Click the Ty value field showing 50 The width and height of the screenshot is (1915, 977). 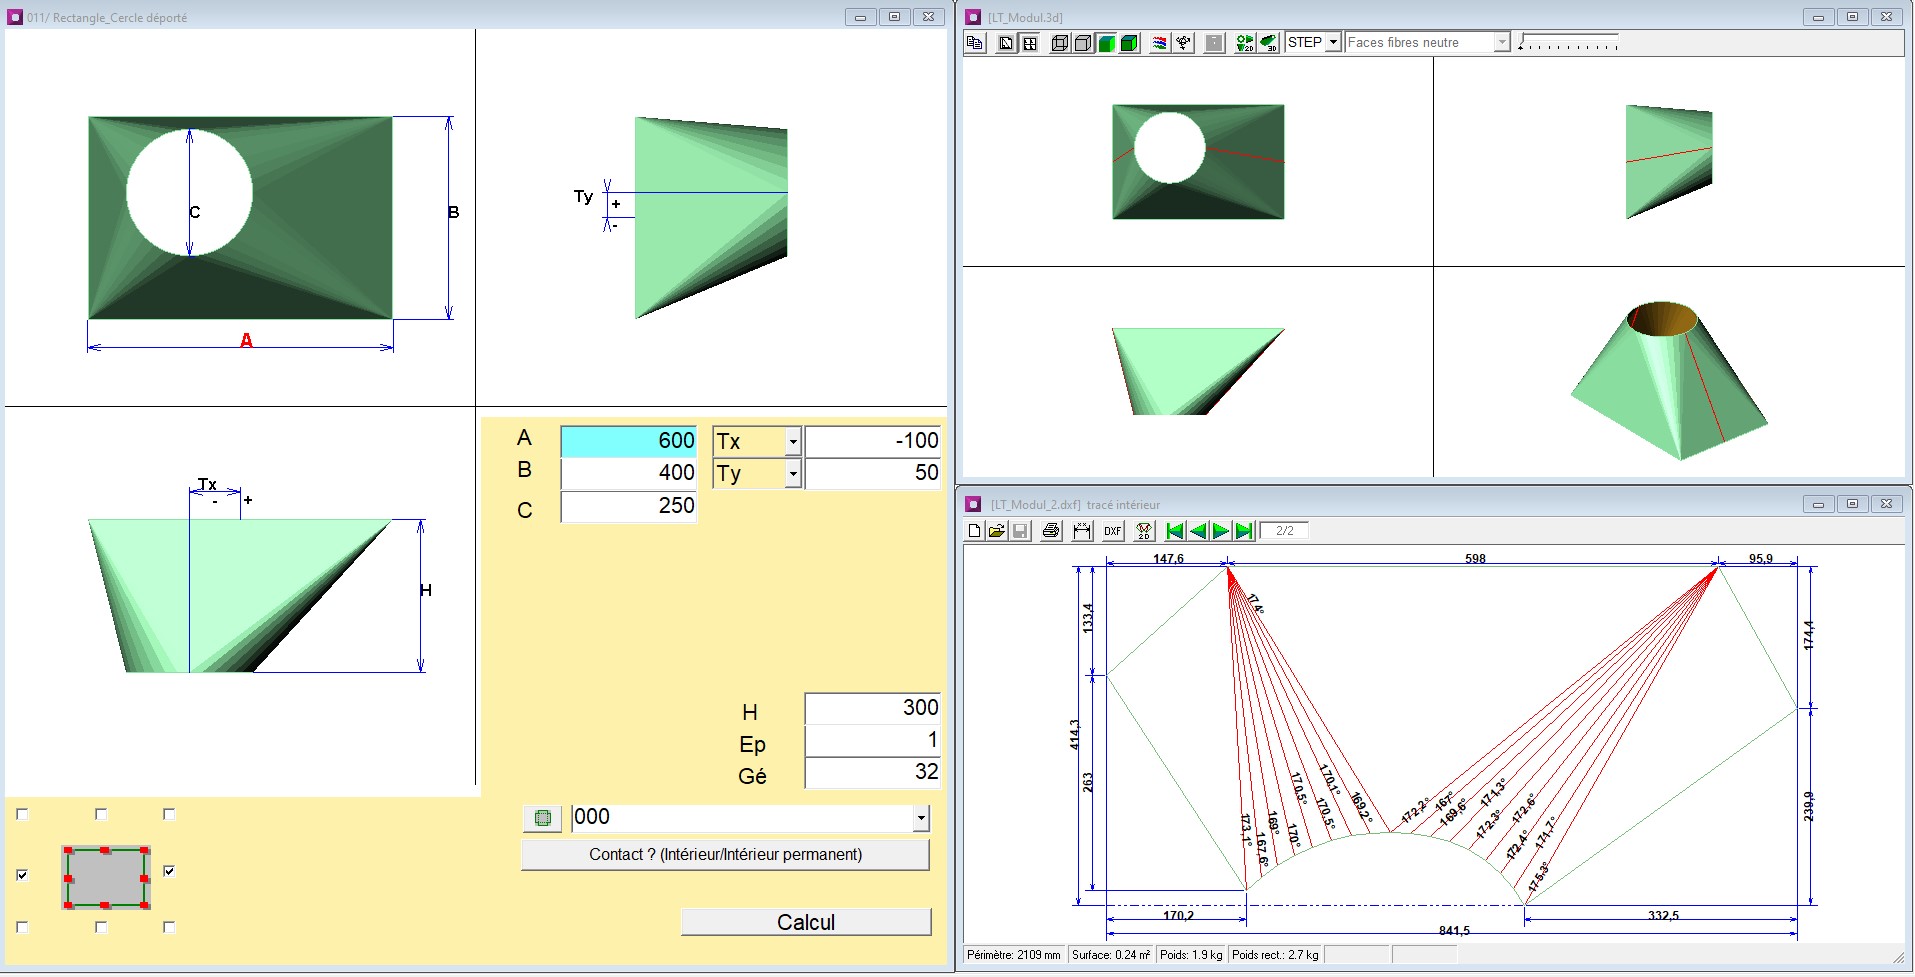pos(873,473)
